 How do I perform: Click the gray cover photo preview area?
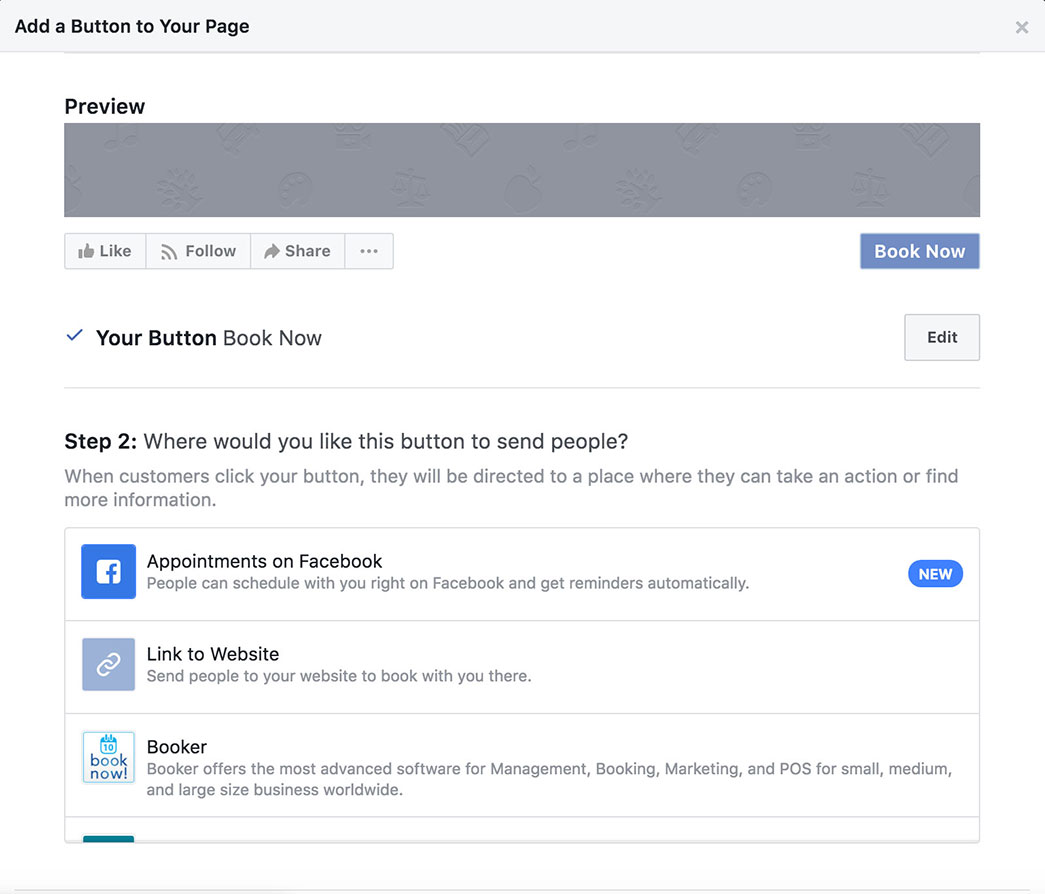click(x=522, y=170)
